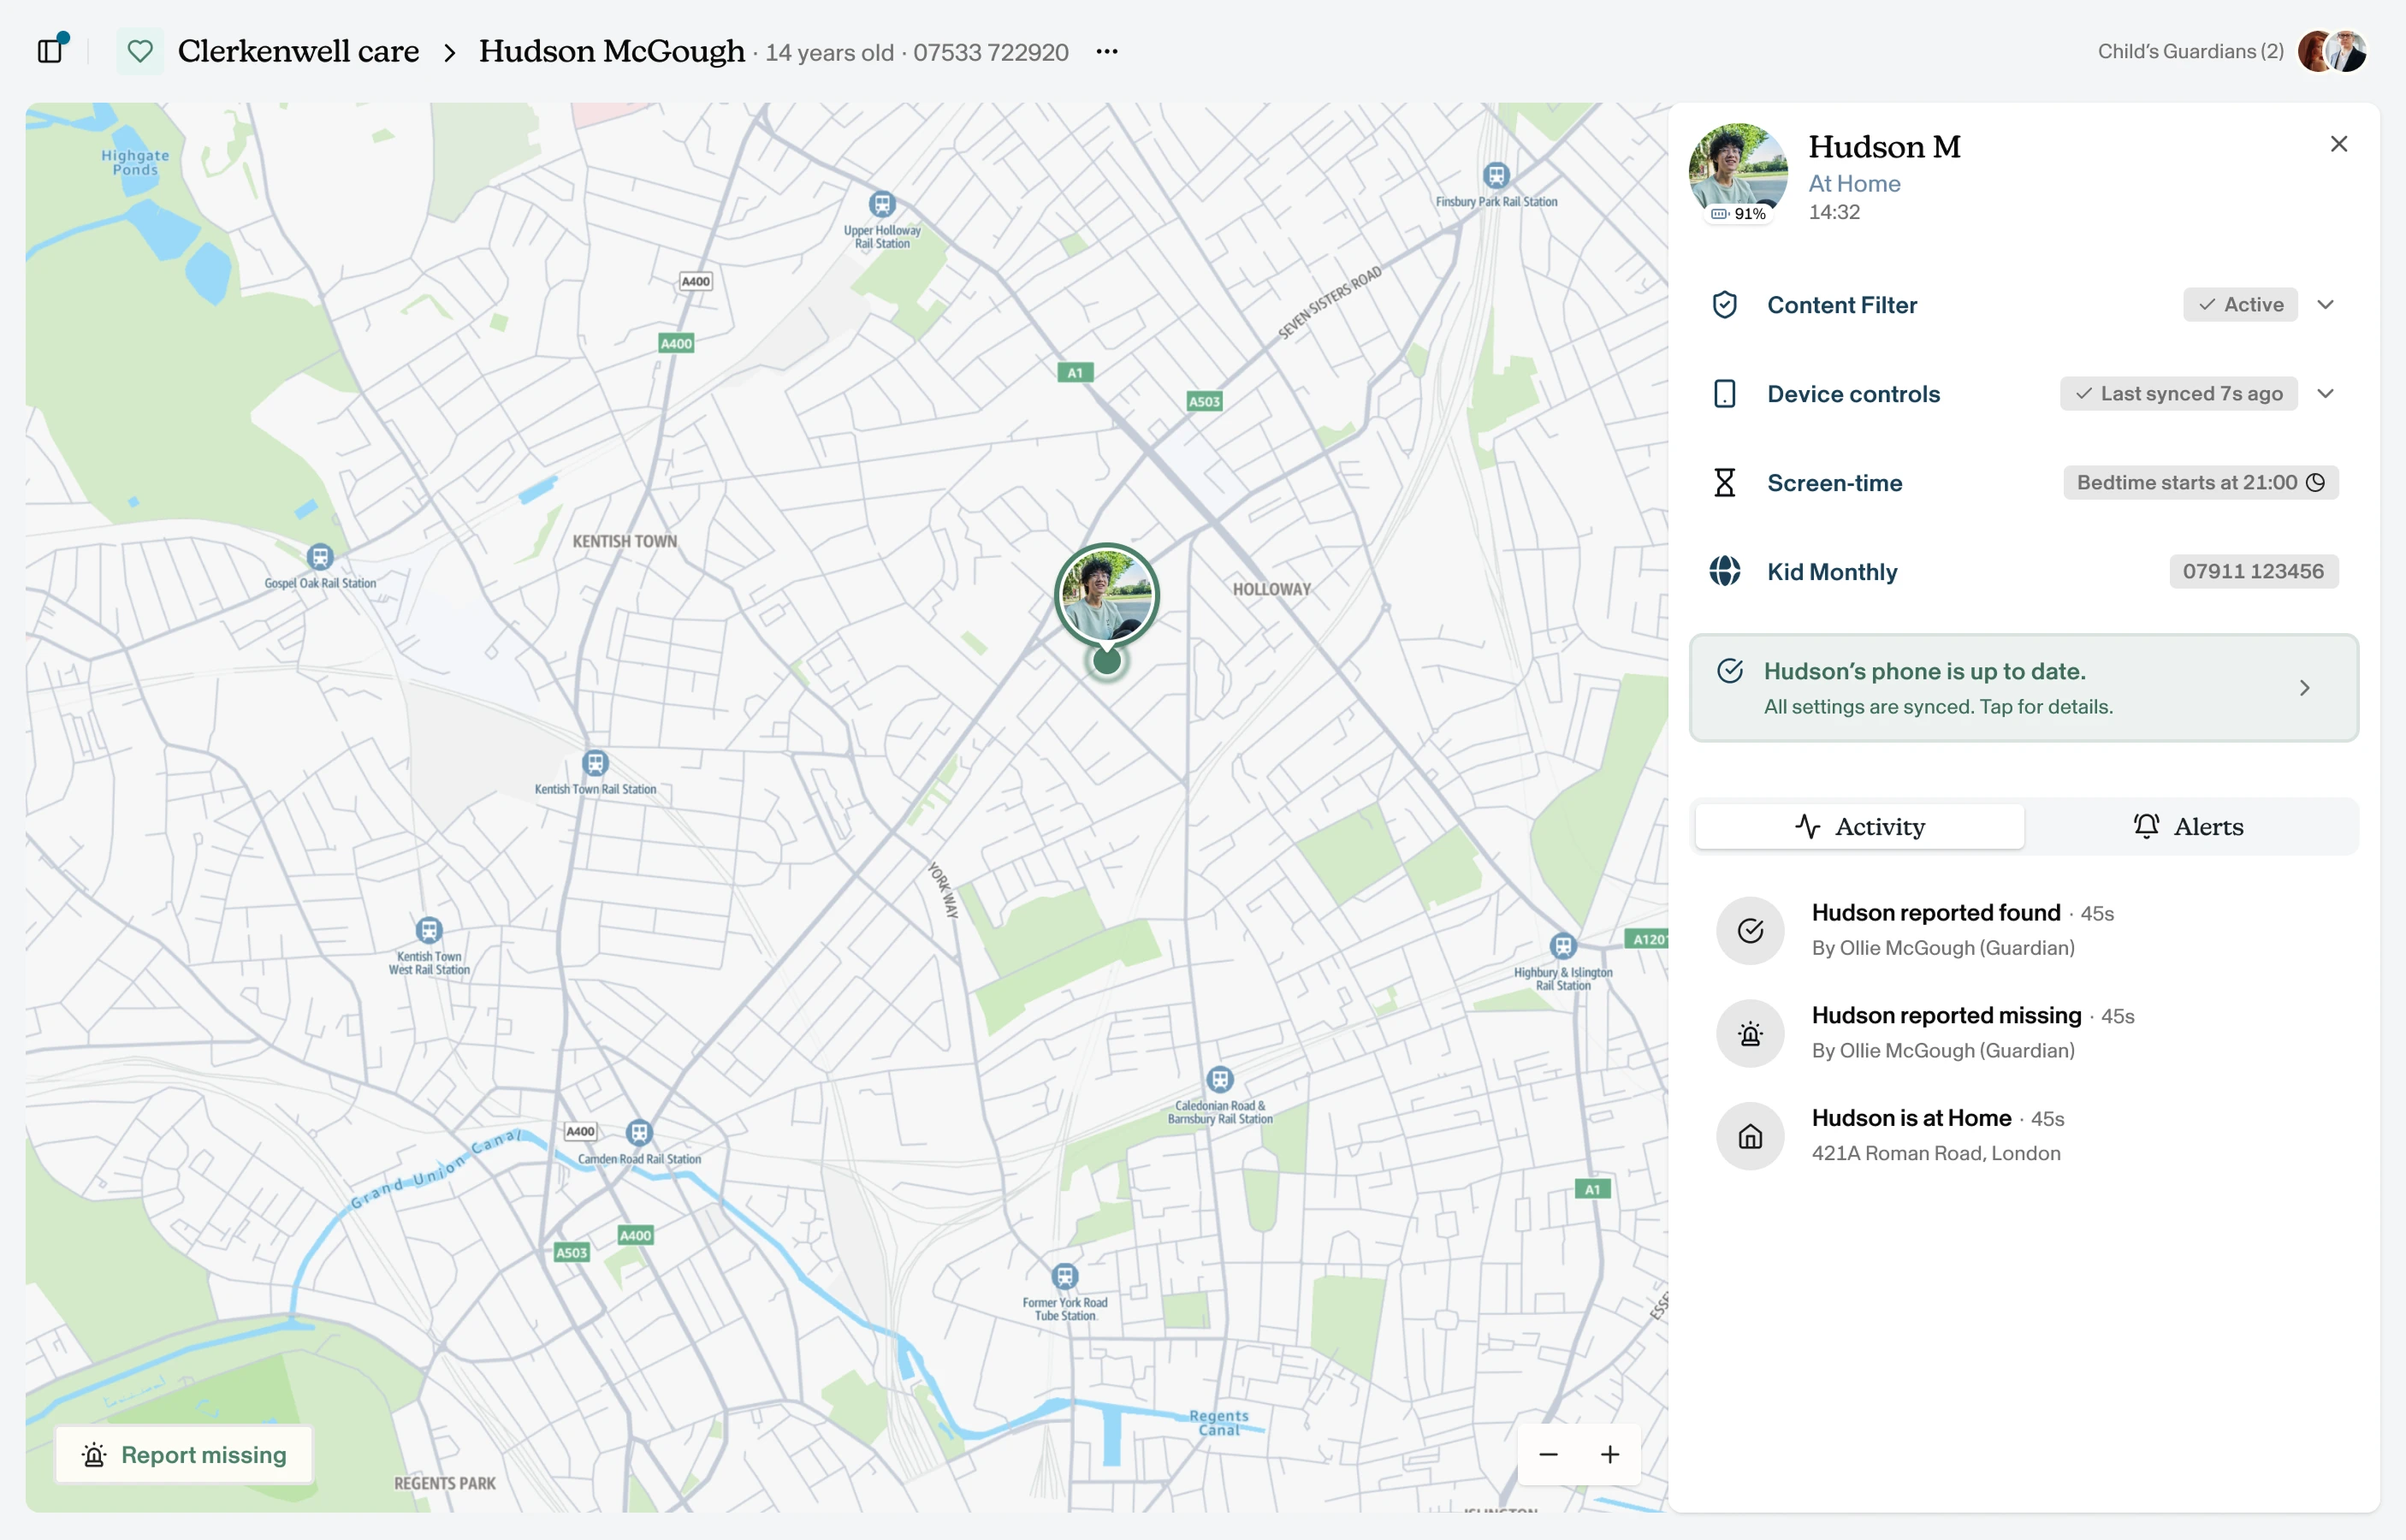The image size is (2406, 1540).
Task: Click Camden Road Rail Station map icon
Action: click(639, 1133)
